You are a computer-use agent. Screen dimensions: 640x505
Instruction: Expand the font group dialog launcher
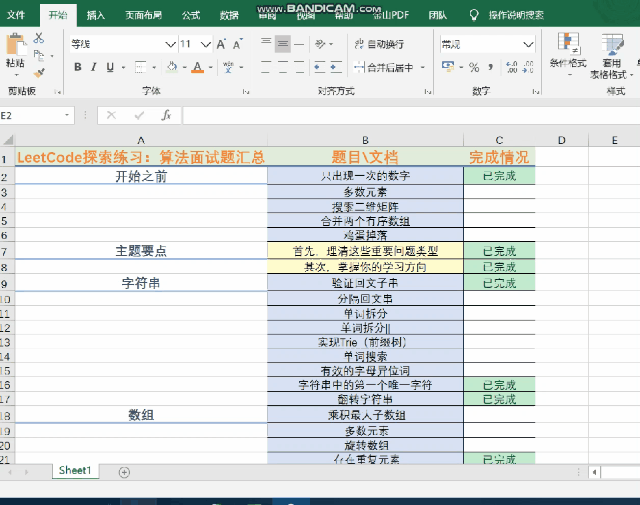pyautogui.click(x=246, y=92)
